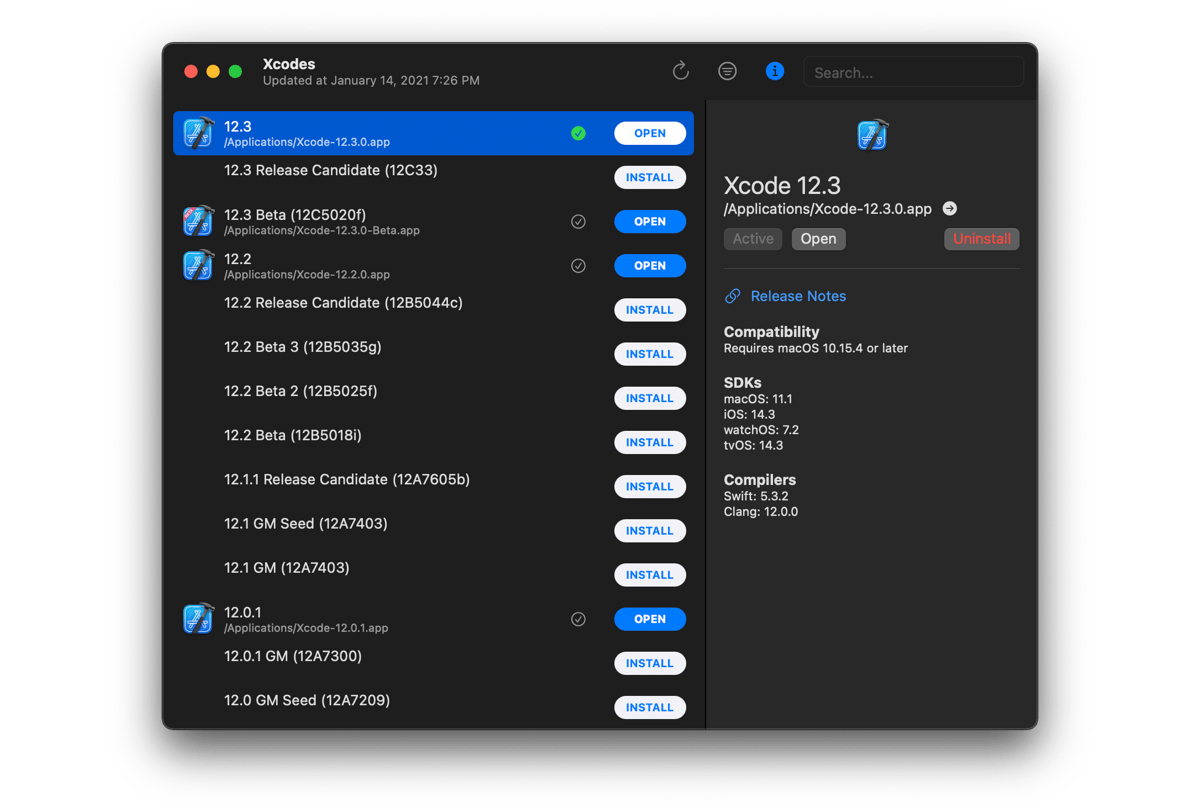Select the 12.3 Beta (12C5020f) row
This screenshot has height=812, width=1200.
coord(433,221)
